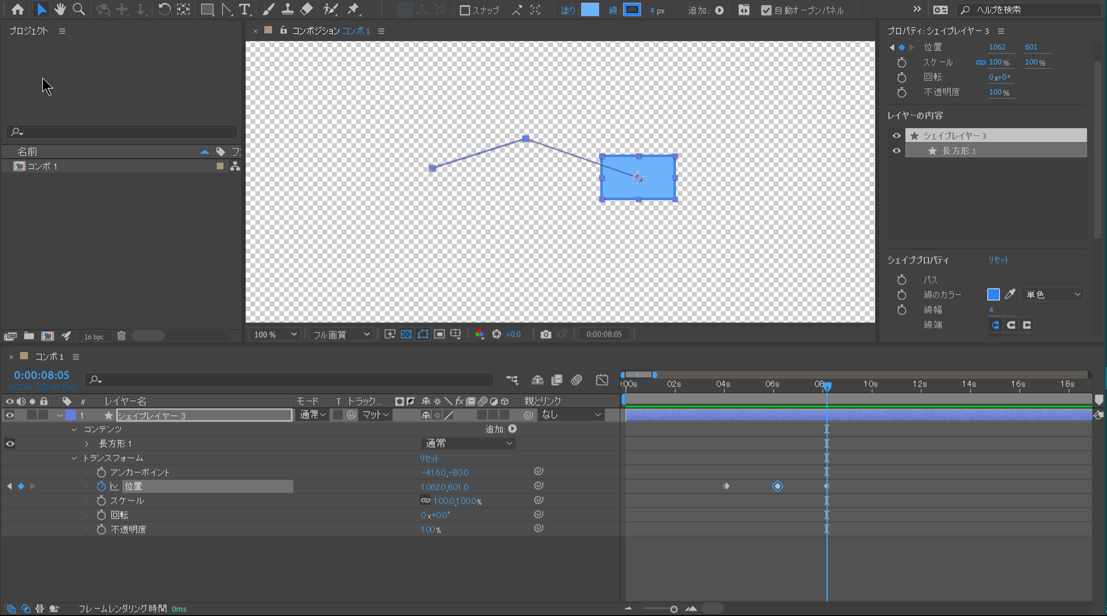
Task: Click the stroke color swatch 線のカラー
Action: click(x=993, y=295)
